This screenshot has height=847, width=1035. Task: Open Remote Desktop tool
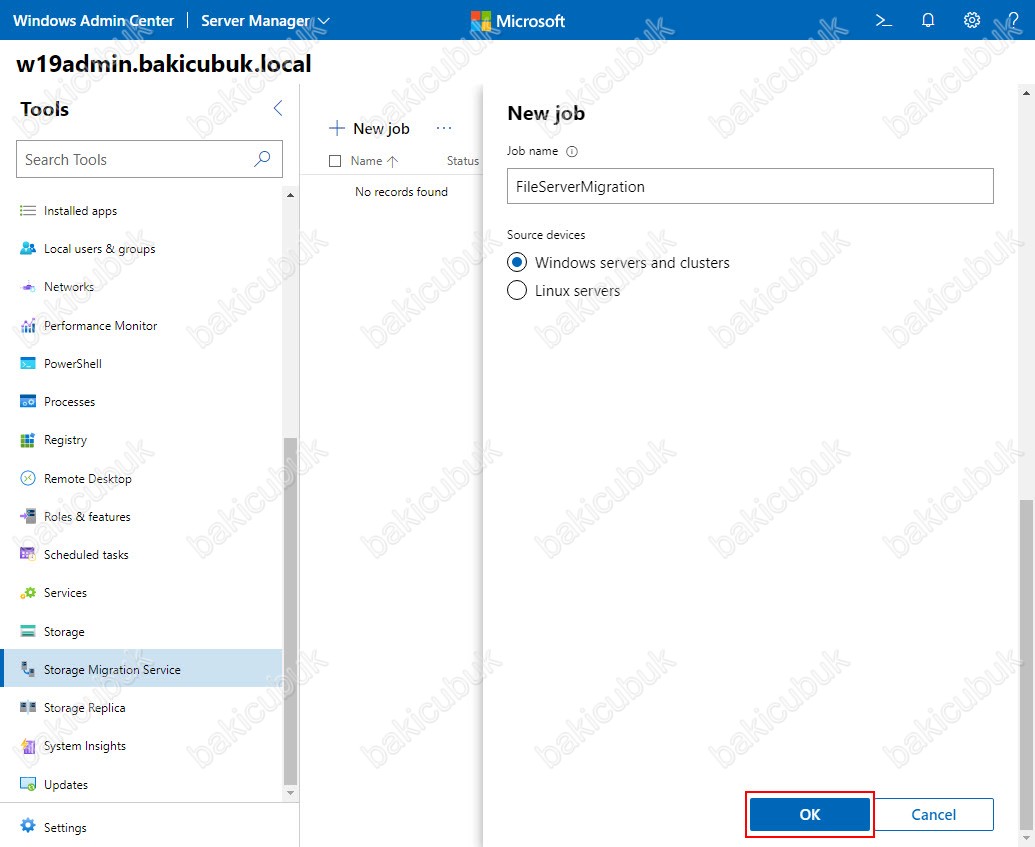click(x=143, y=478)
